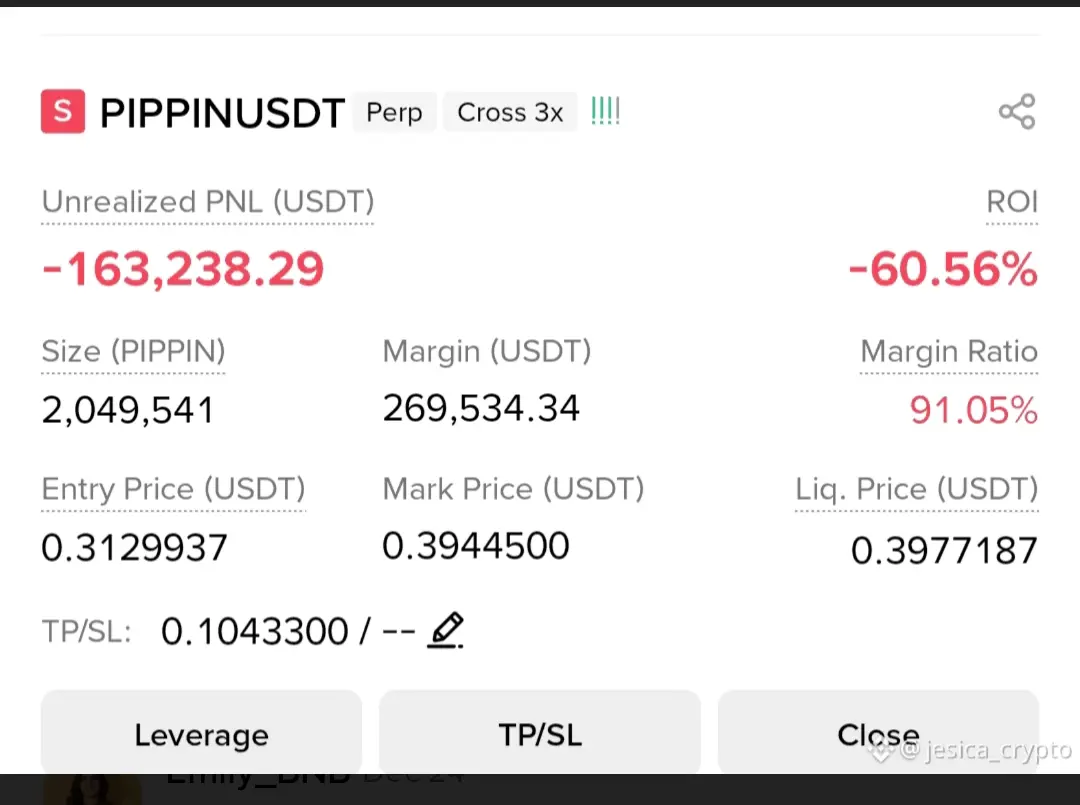Tap the Cross 3x margin mode tag

click(510, 112)
